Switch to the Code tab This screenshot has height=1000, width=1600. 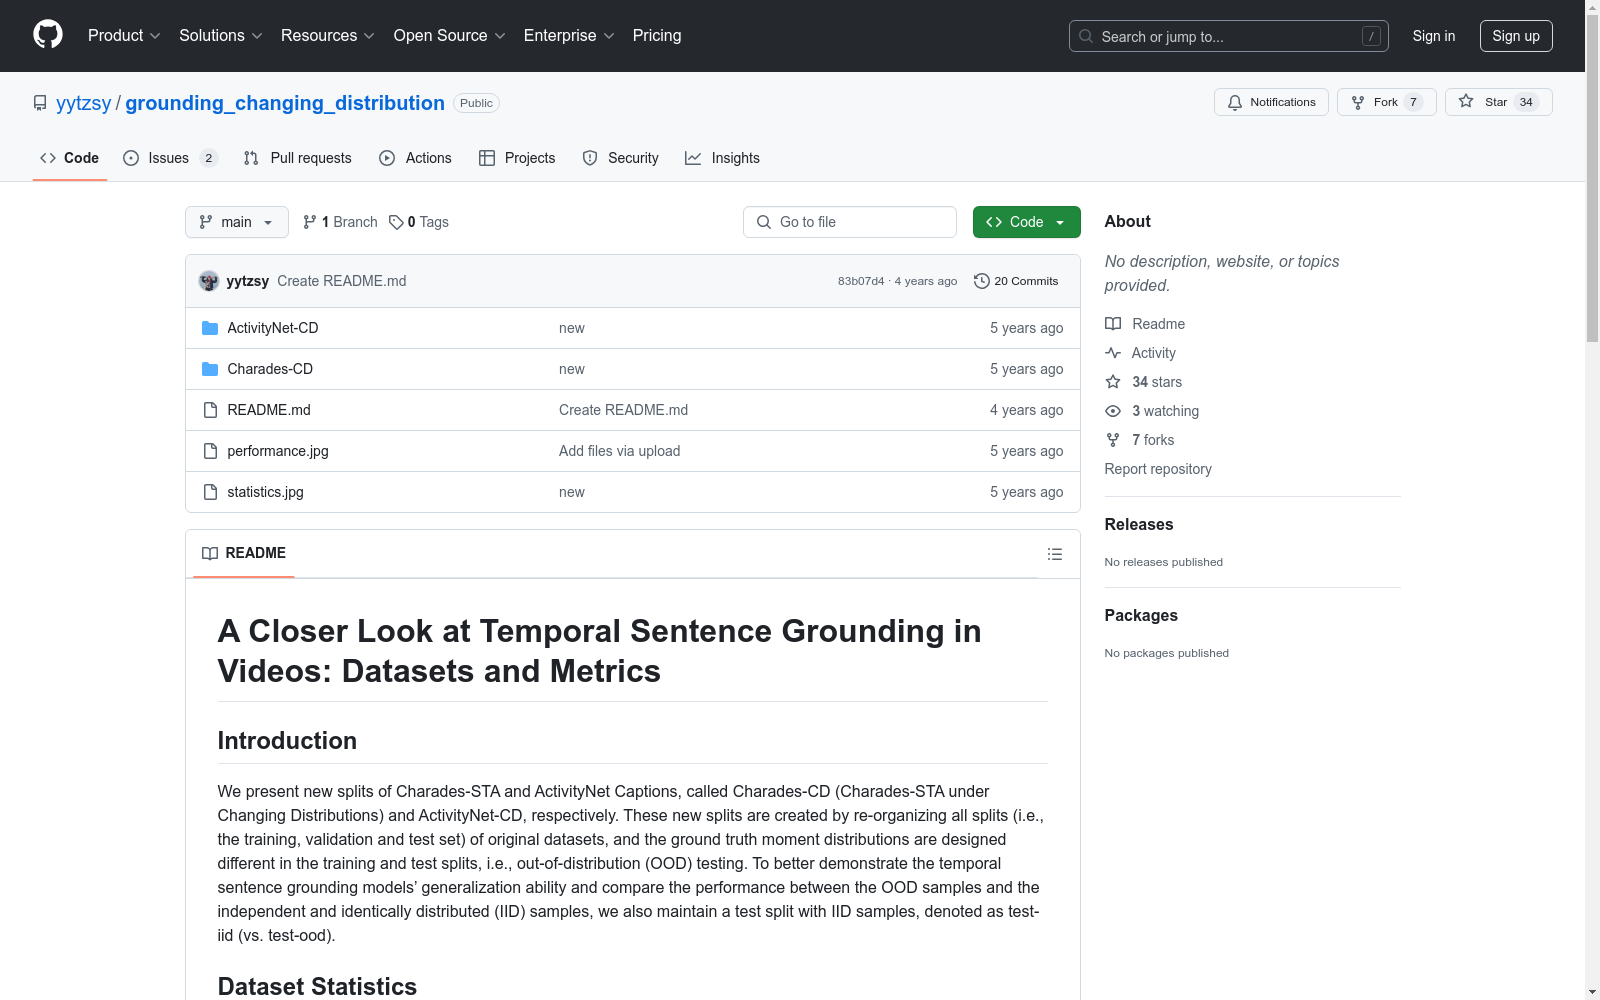[x=70, y=158]
